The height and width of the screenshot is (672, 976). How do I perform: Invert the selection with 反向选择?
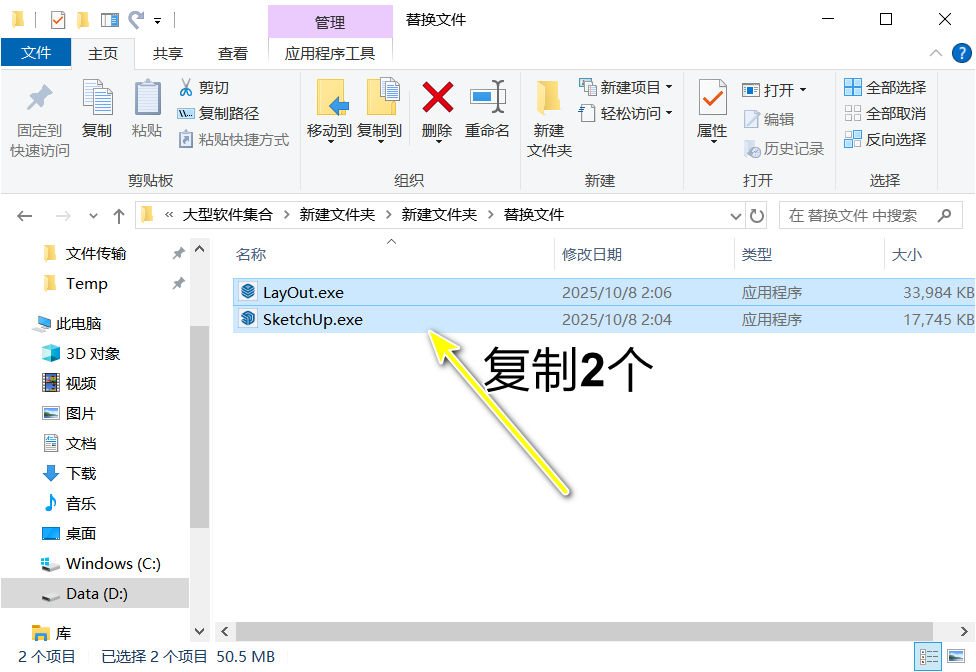click(885, 139)
